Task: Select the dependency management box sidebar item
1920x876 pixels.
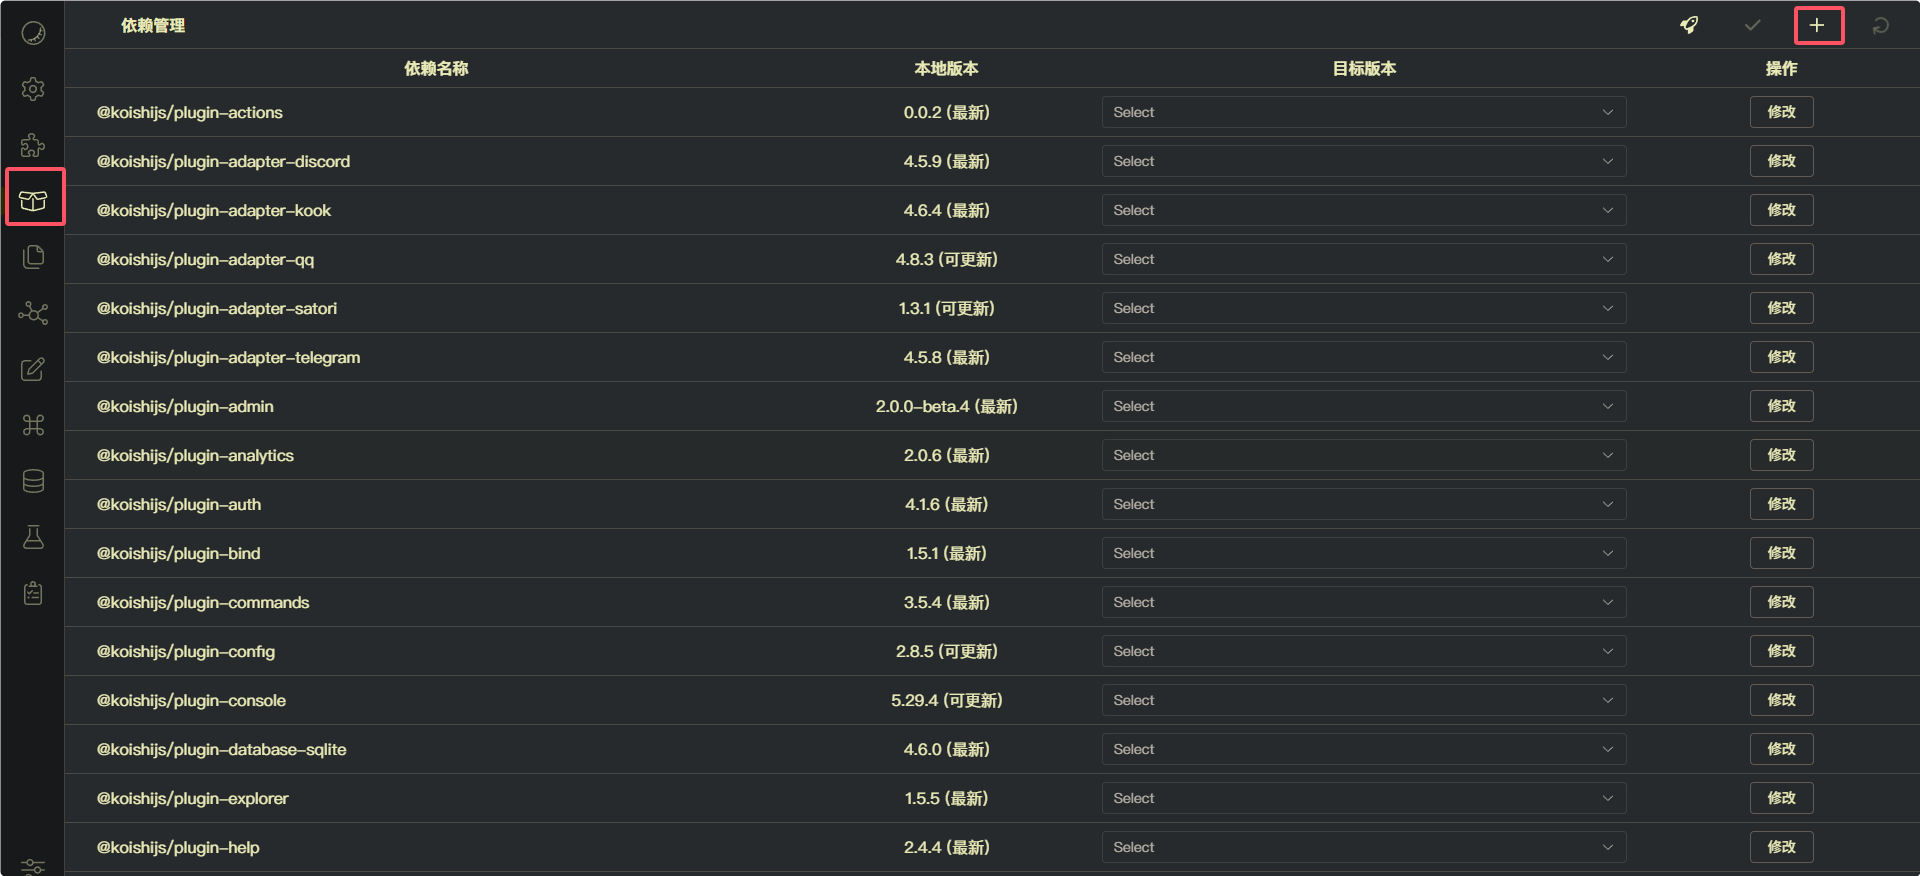Action: [33, 201]
